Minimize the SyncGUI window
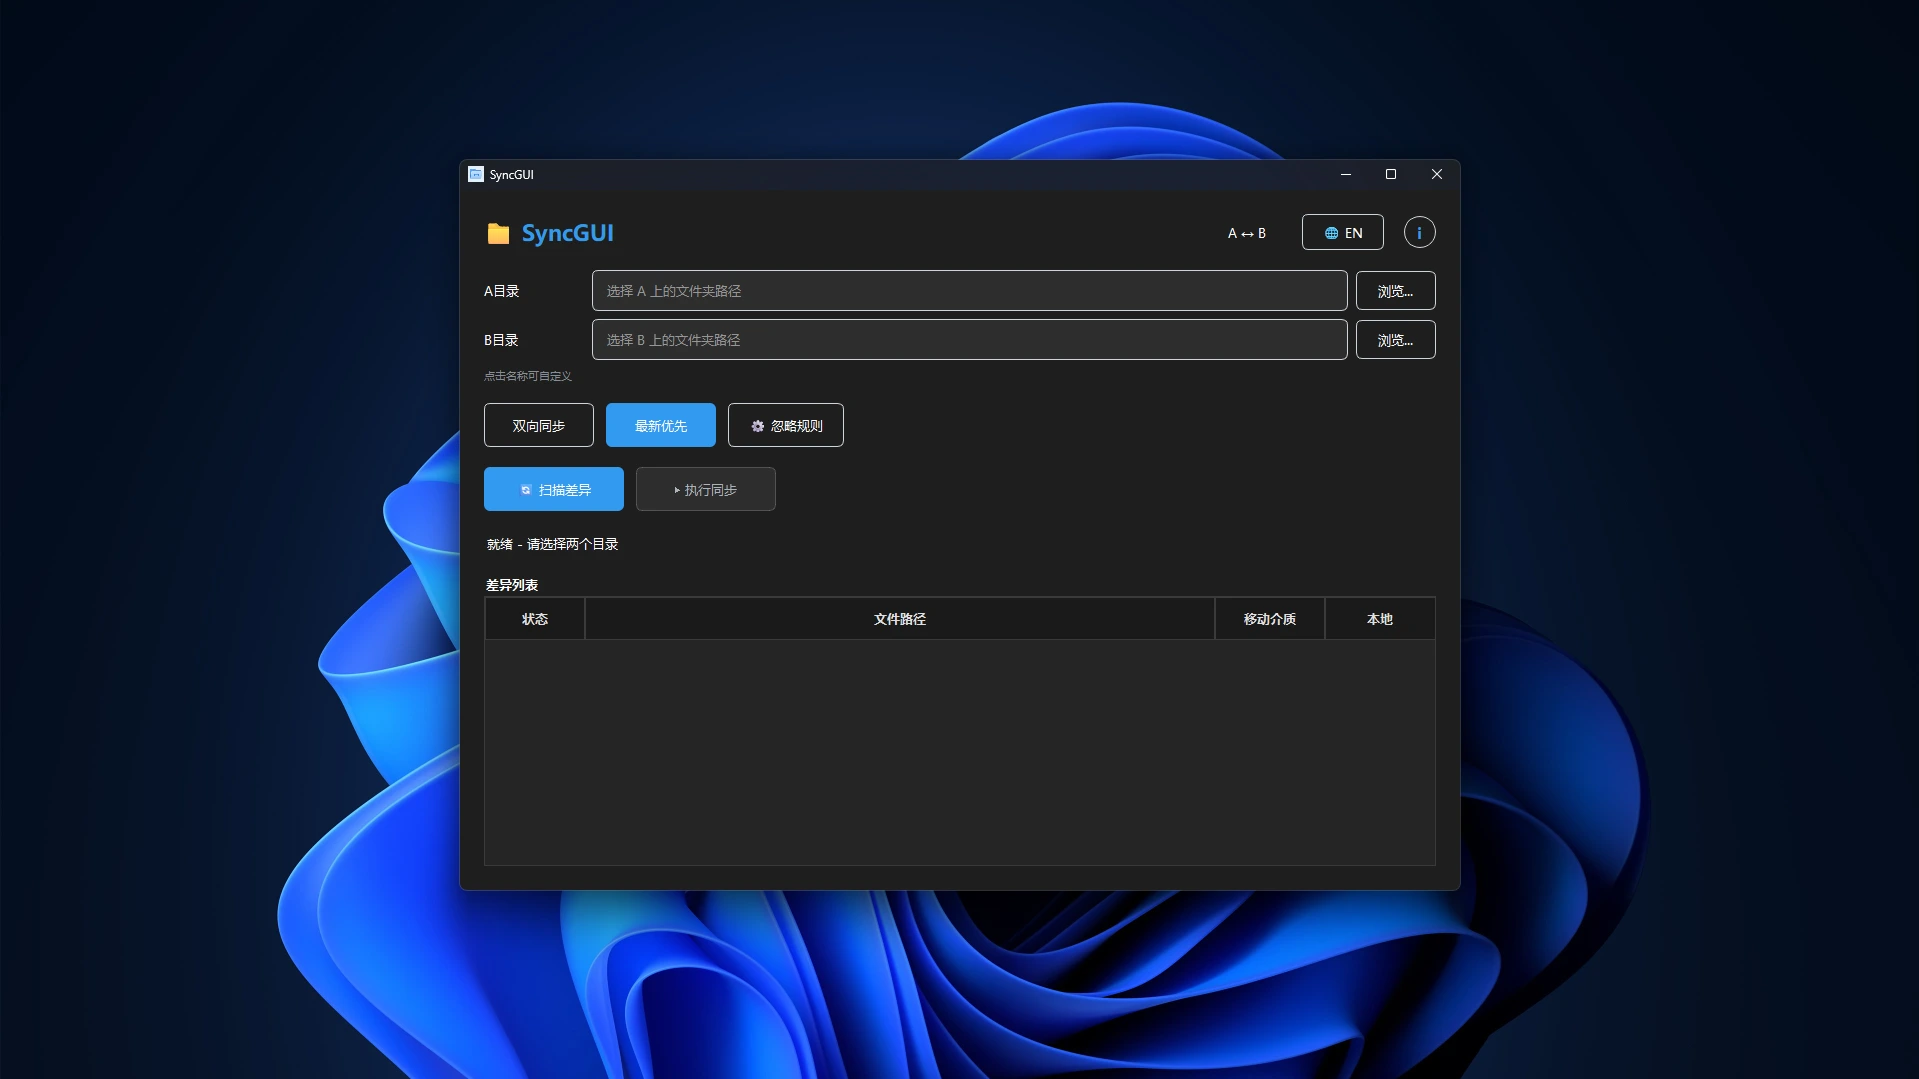 tap(1346, 174)
